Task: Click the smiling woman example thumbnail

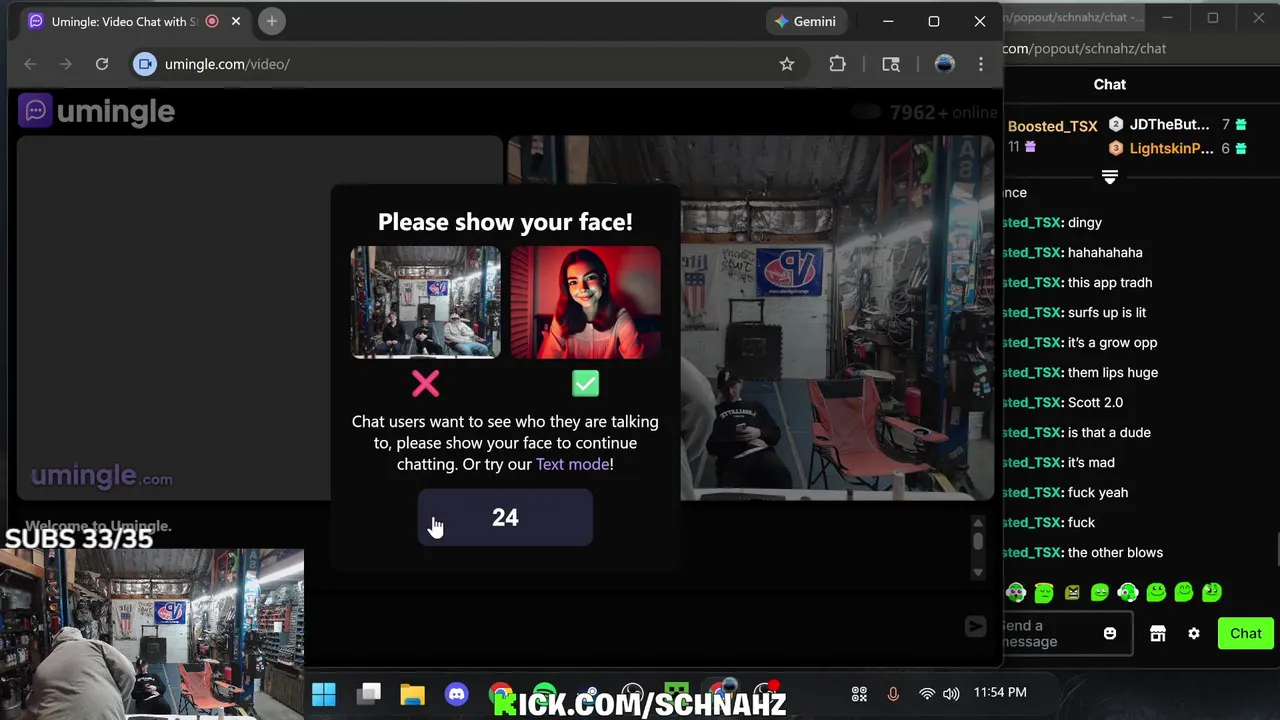Action: pyautogui.click(x=585, y=302)
